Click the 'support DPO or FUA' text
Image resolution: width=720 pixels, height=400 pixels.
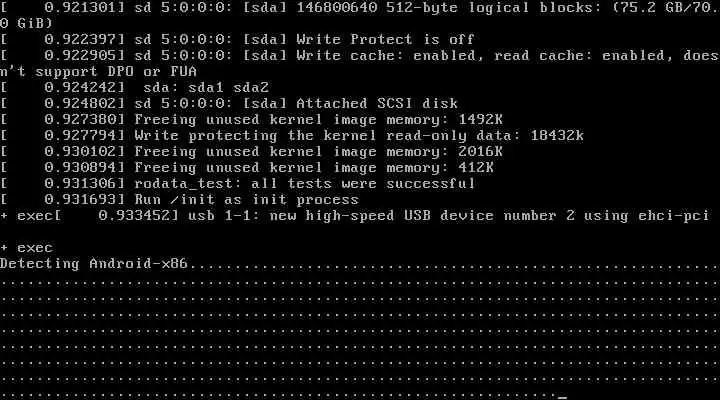116,72
